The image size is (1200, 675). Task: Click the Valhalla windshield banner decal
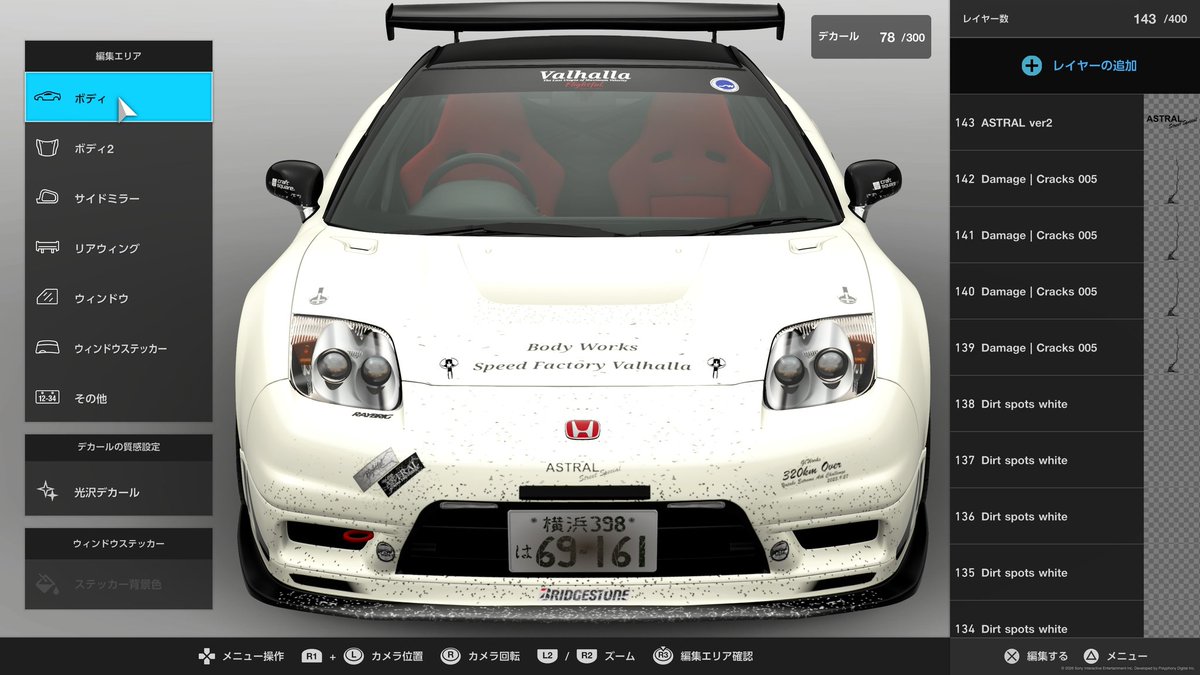[x=585, y=78]
